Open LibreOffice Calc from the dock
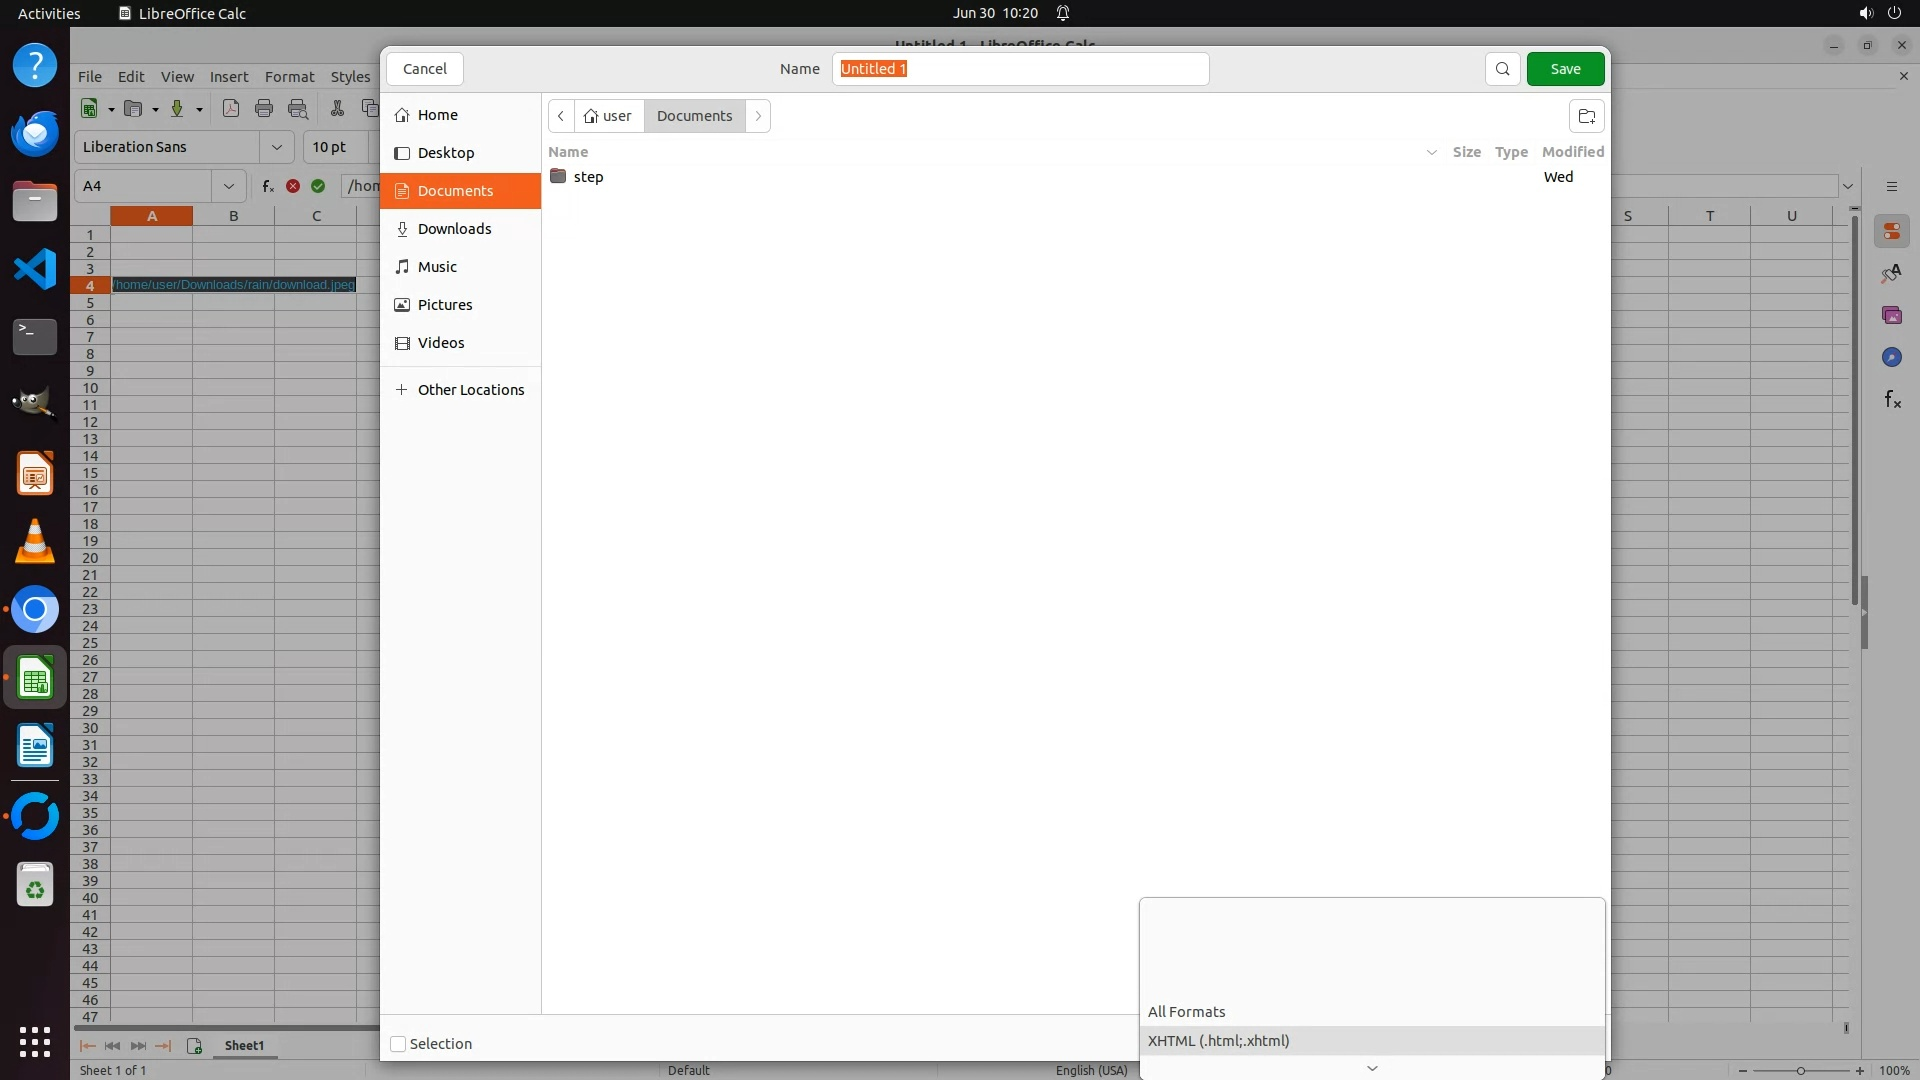This screenshot has height=1080, width=1920. (x=35, y=680)
